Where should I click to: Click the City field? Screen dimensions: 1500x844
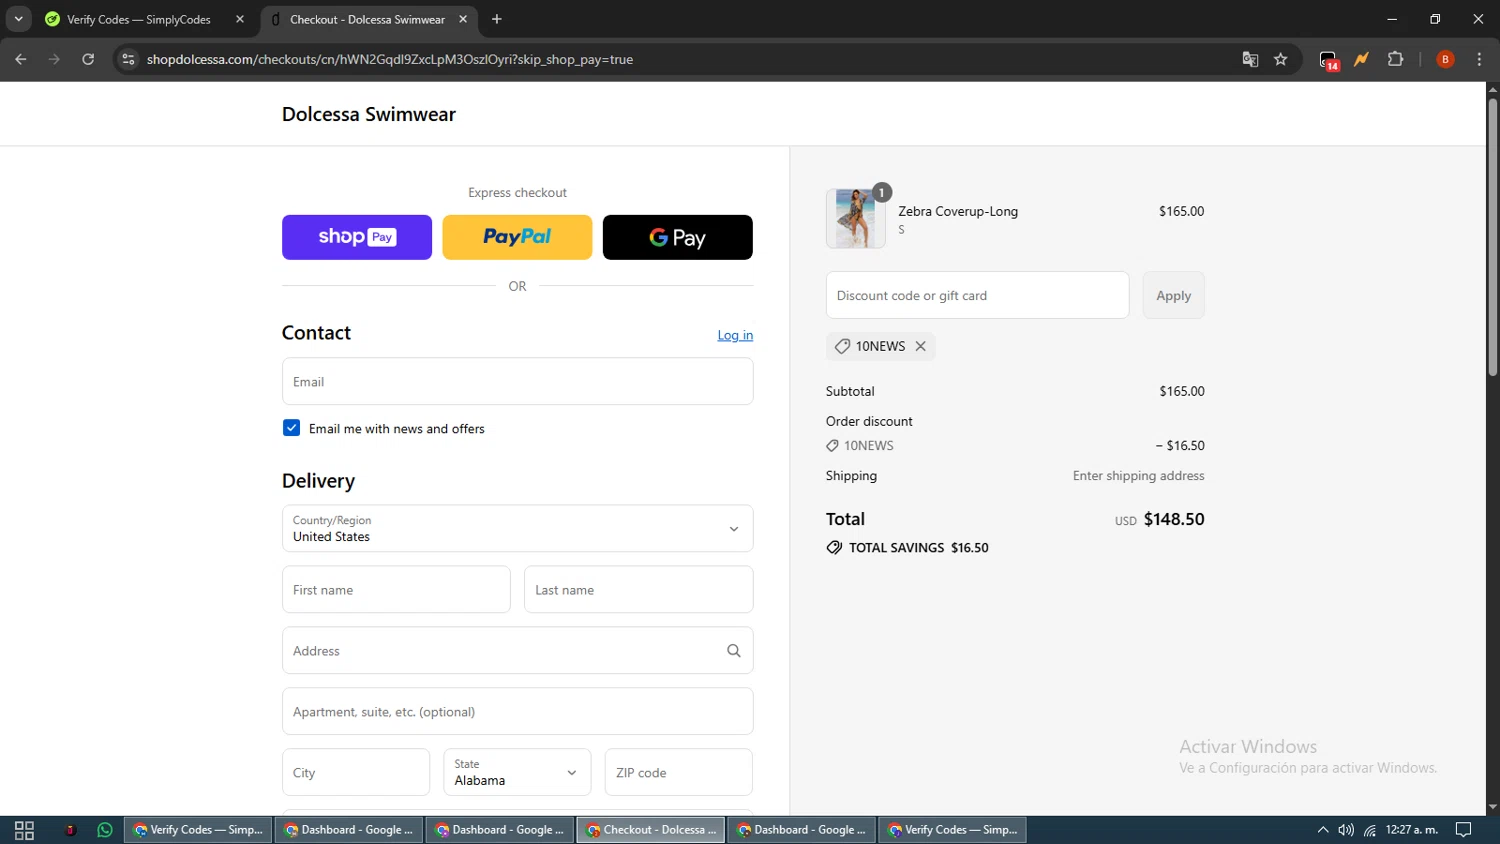coord(356,772)
